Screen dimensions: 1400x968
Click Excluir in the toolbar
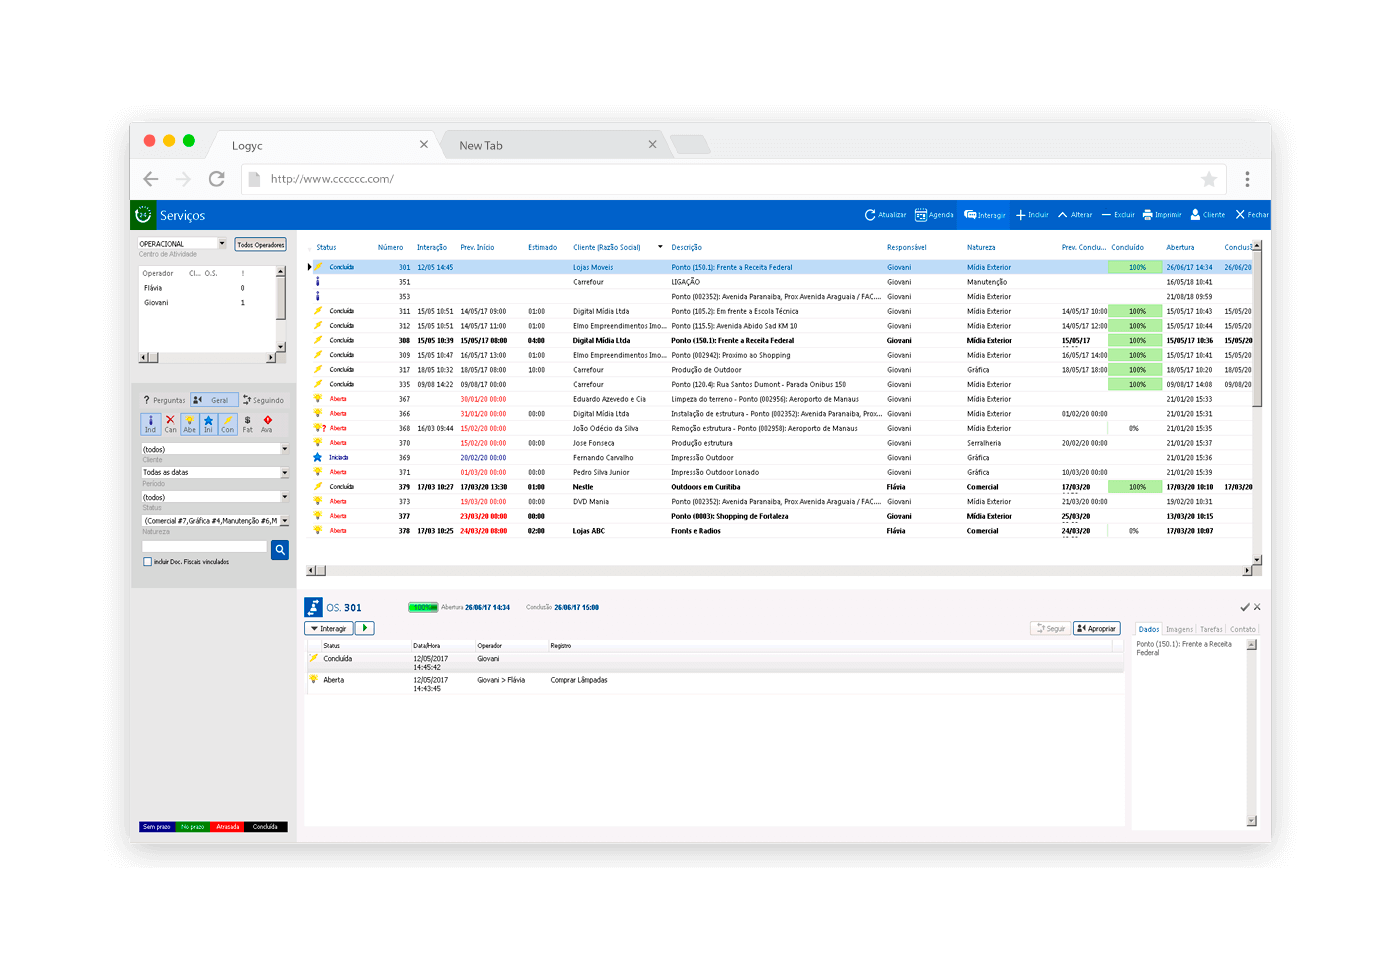pyautogui.click(x=1118, y=215)
